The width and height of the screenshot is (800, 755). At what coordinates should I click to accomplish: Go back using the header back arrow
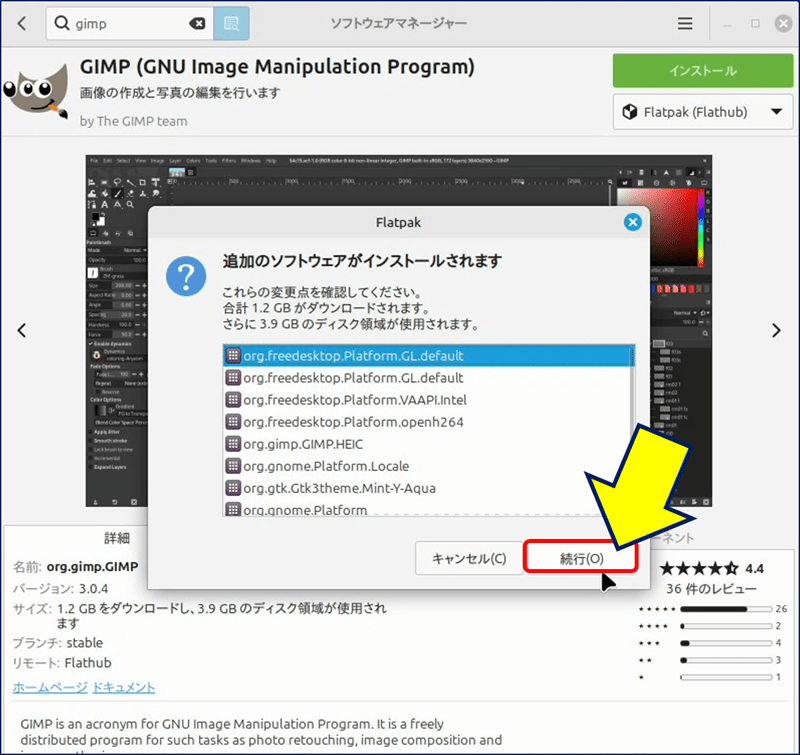21,23
